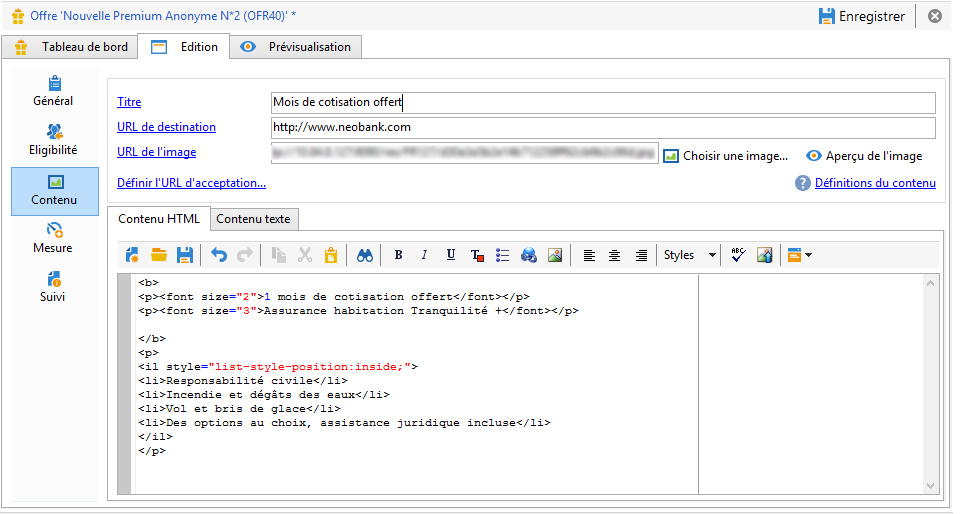The height and width of the screenshot is (514, 963).
Task: Open Définitions du contenu link
Action: [875, 183]
